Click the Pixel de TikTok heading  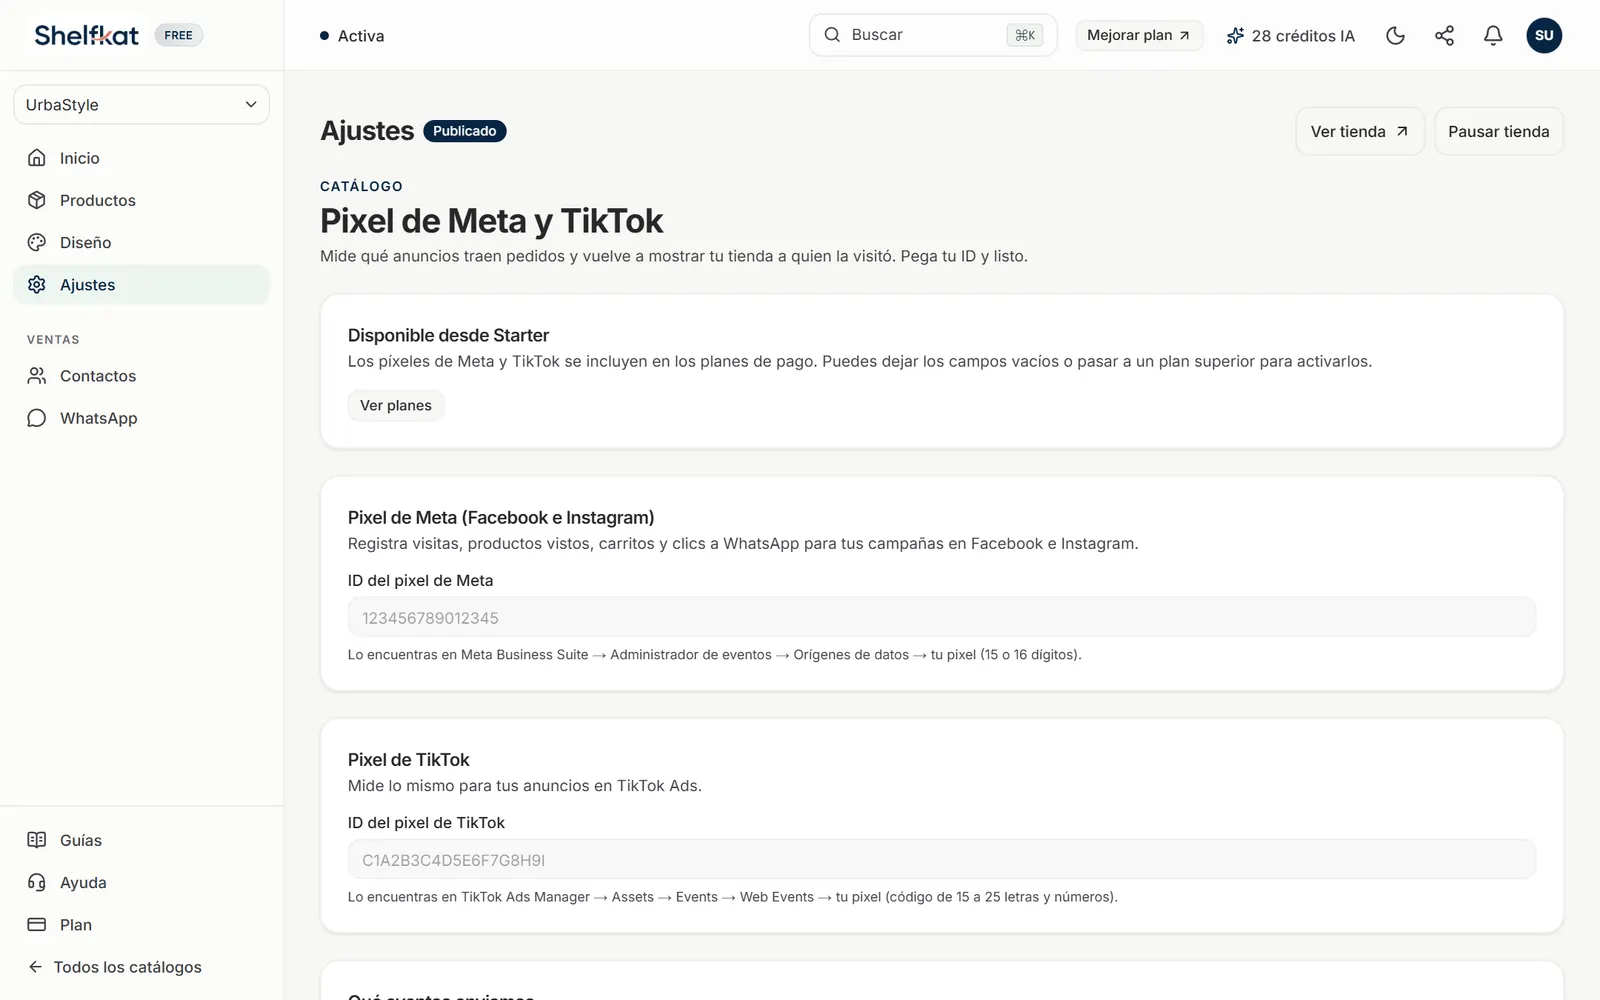point(408,760)
